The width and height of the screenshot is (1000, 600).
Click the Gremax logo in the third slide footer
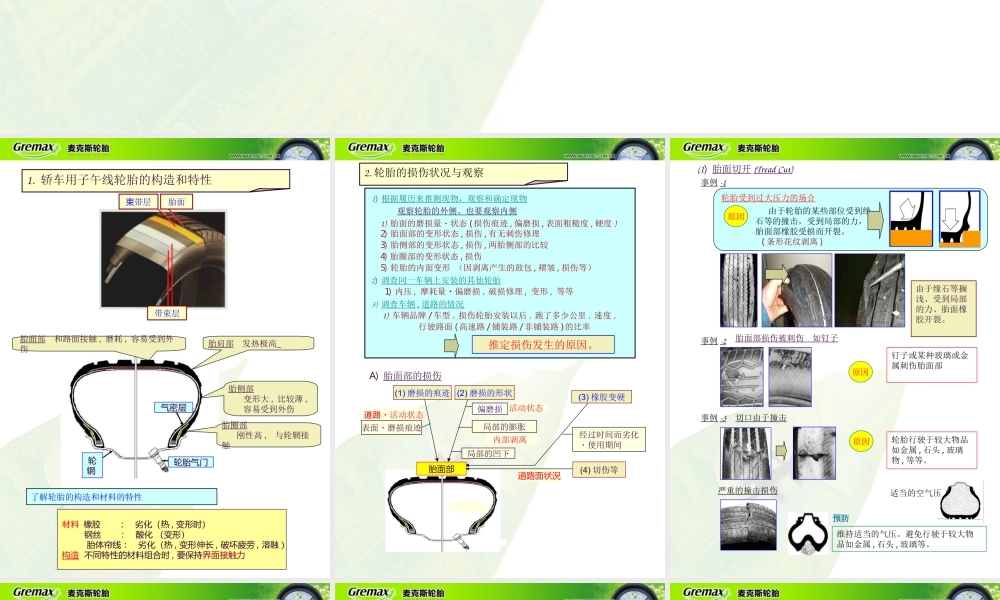point(701,592)
